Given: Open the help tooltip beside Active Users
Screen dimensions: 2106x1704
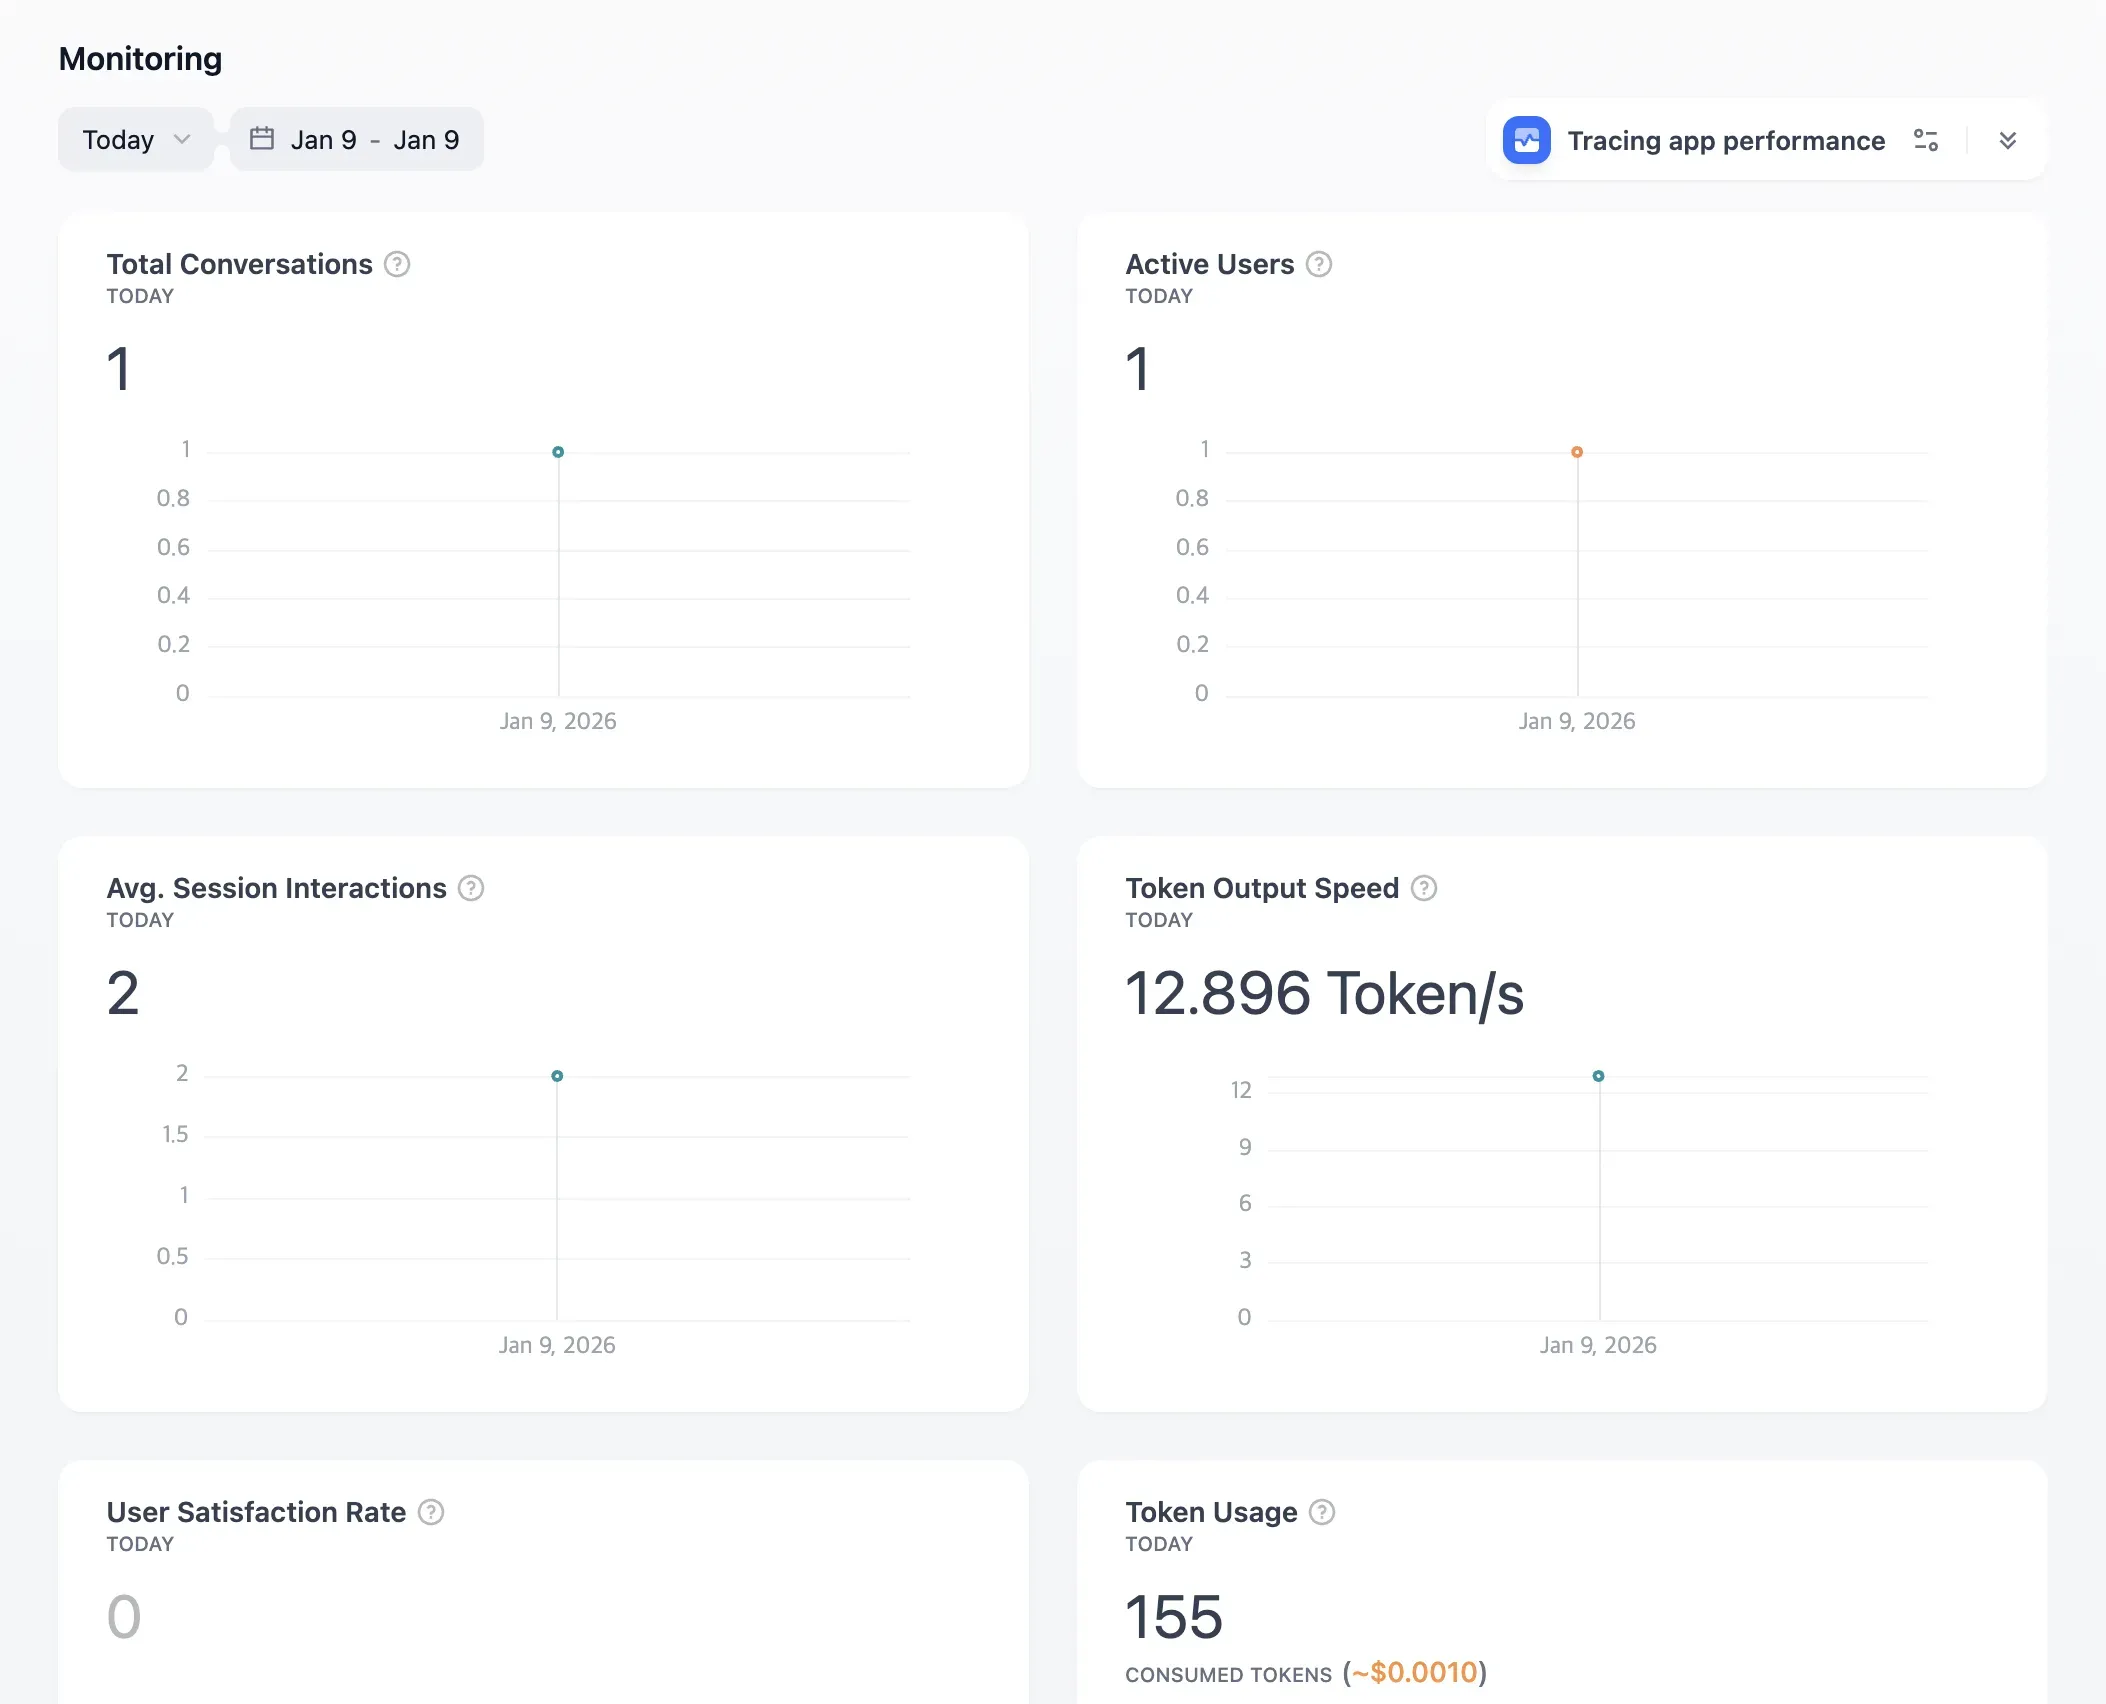Looking at the screenshot, I should (1318, 264).
